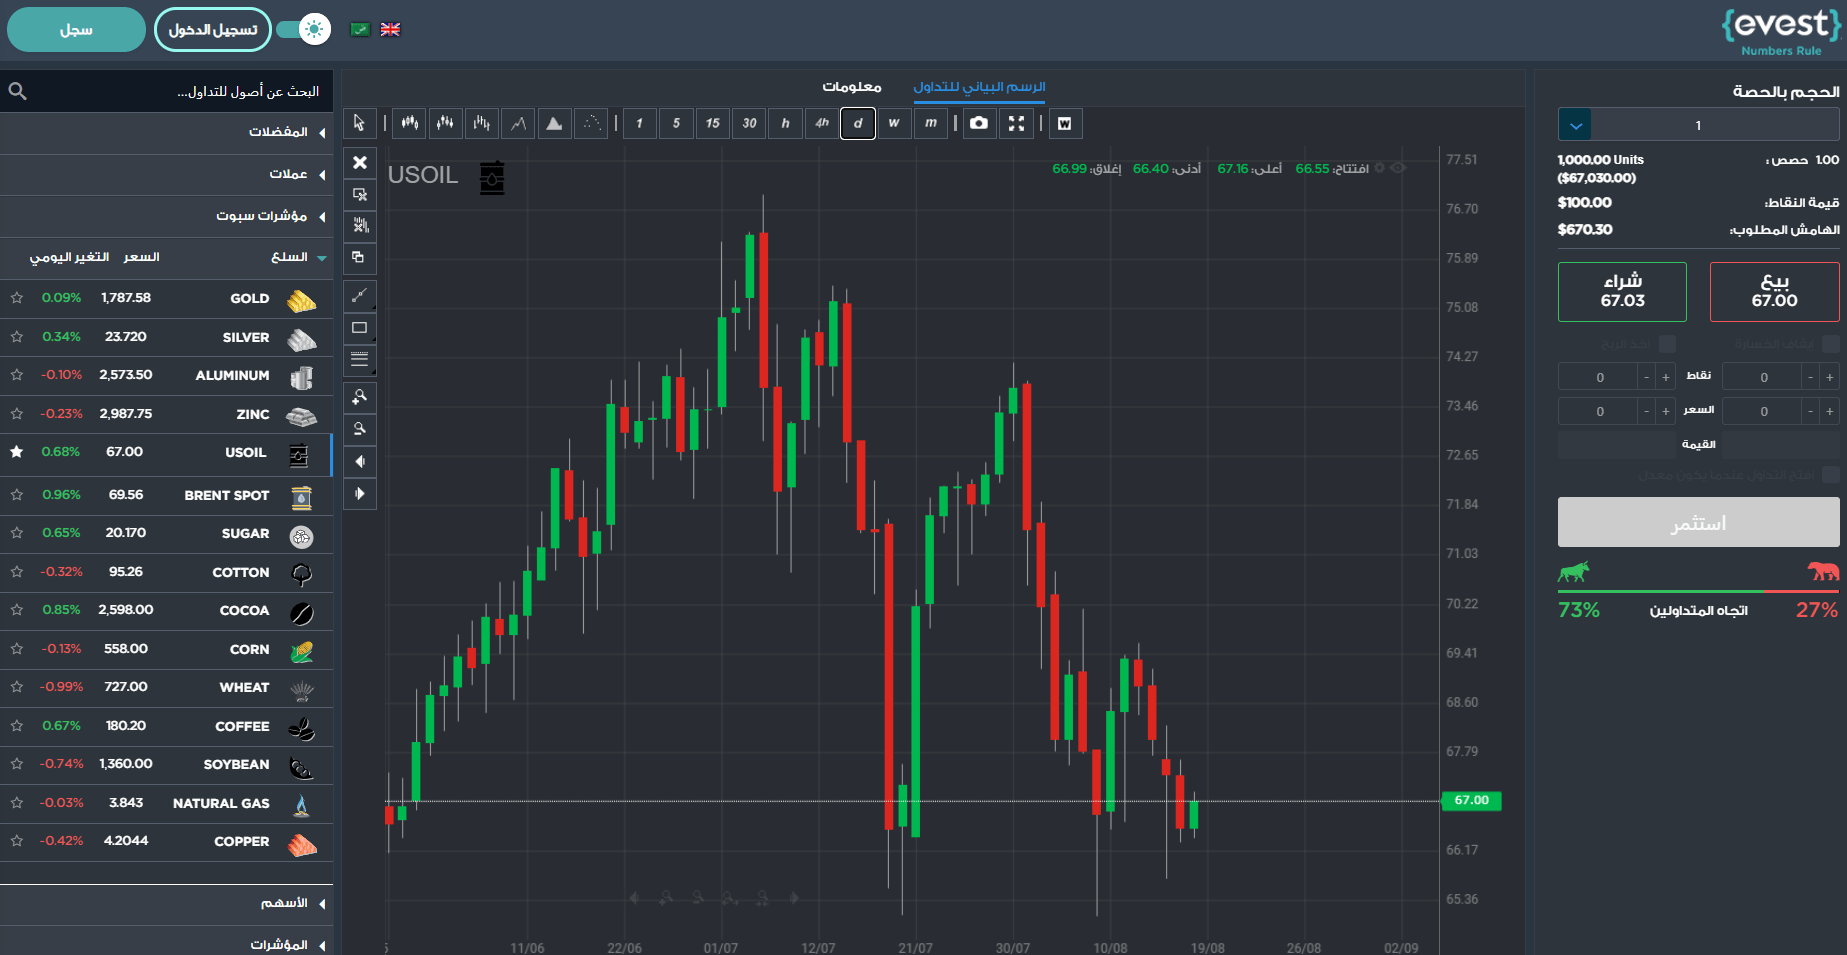Increase stop loss points with plus
The height and width of the screenshot is (955, 1847).
pyautogui.click(x=1830, y=377)
